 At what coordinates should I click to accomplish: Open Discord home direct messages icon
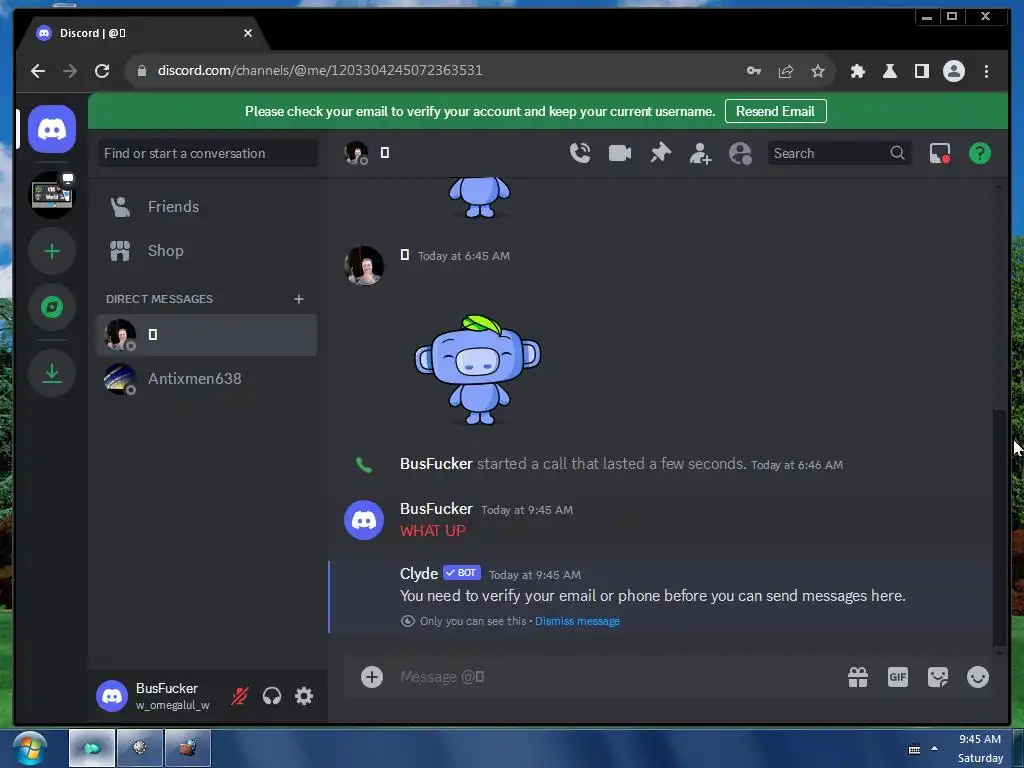[52, 129]
